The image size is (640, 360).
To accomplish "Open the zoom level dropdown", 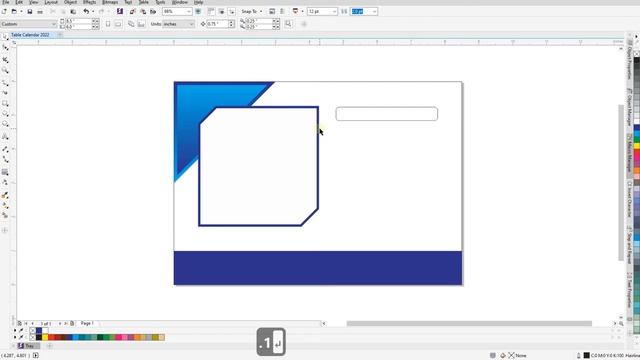I will click(x=189, y=11).
